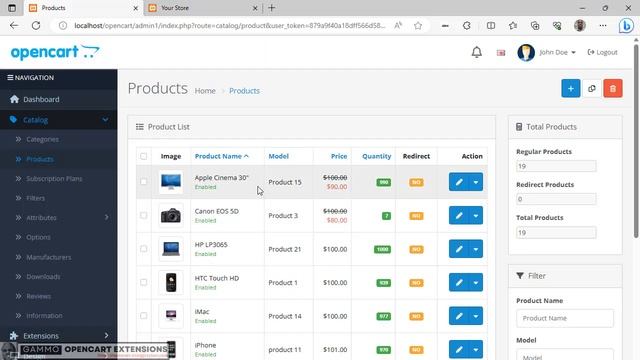
Task: Check the HP LP3065 row checkbox
Action: [143, 249]
